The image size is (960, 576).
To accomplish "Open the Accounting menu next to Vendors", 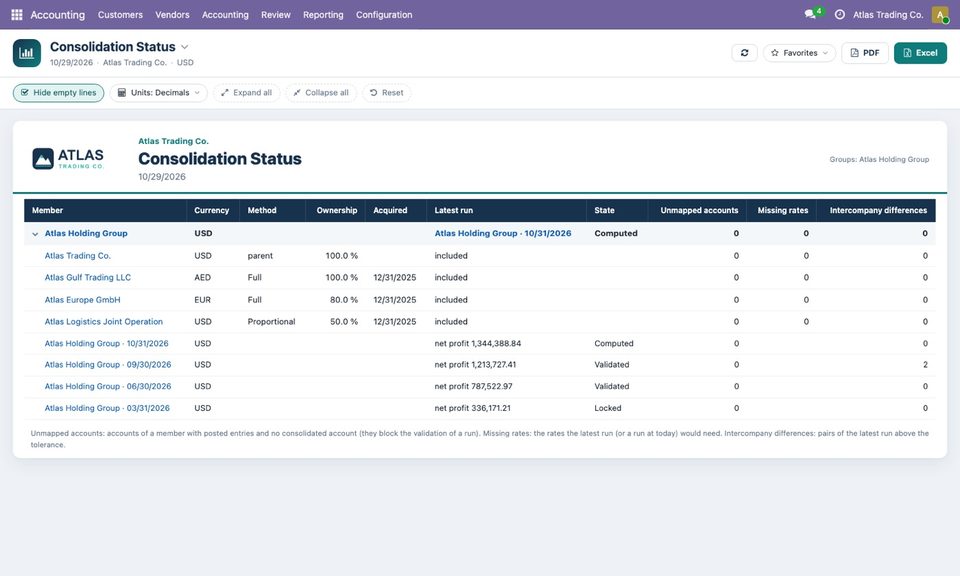I will 225,15.
